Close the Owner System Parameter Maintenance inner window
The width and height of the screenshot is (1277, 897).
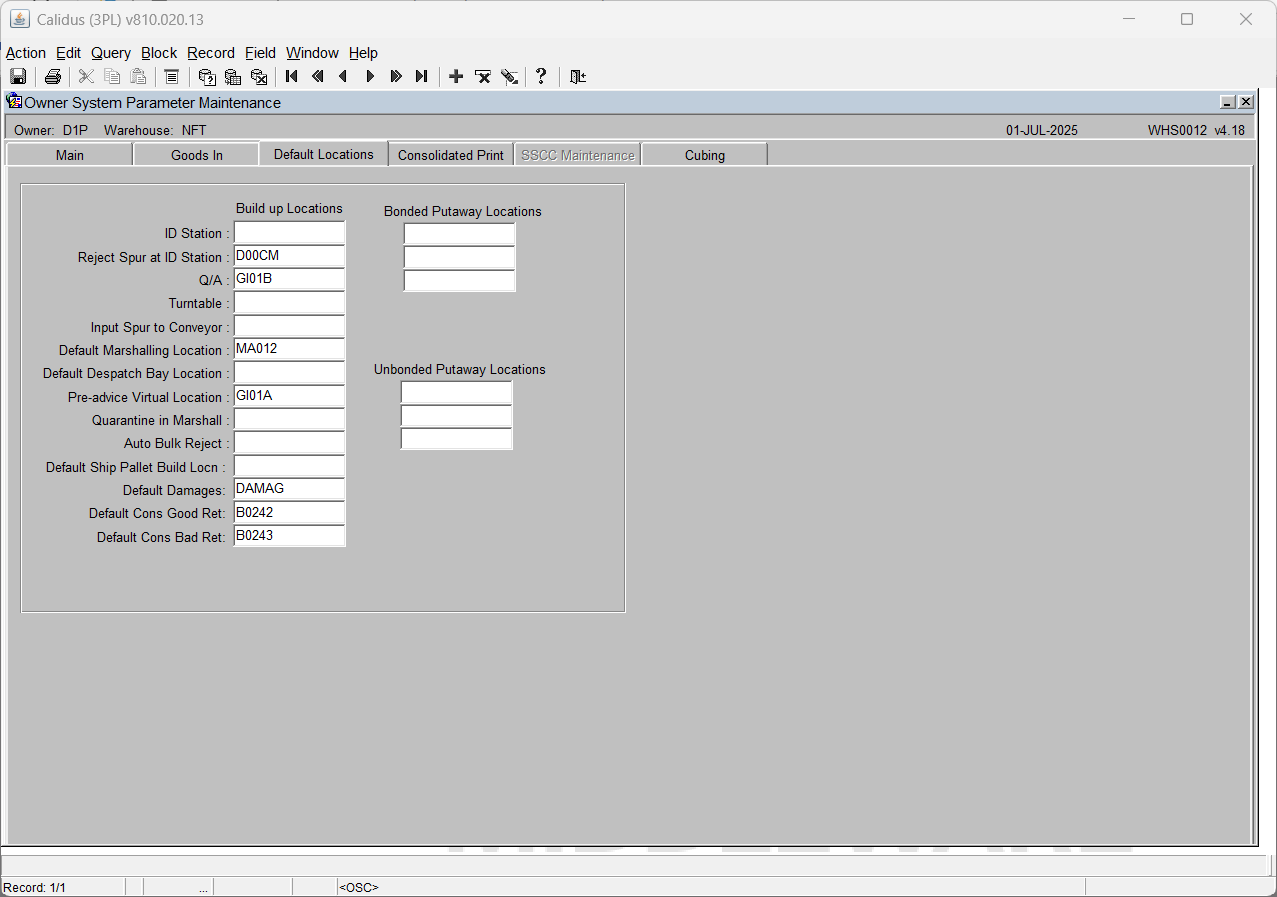[1245, 102]
